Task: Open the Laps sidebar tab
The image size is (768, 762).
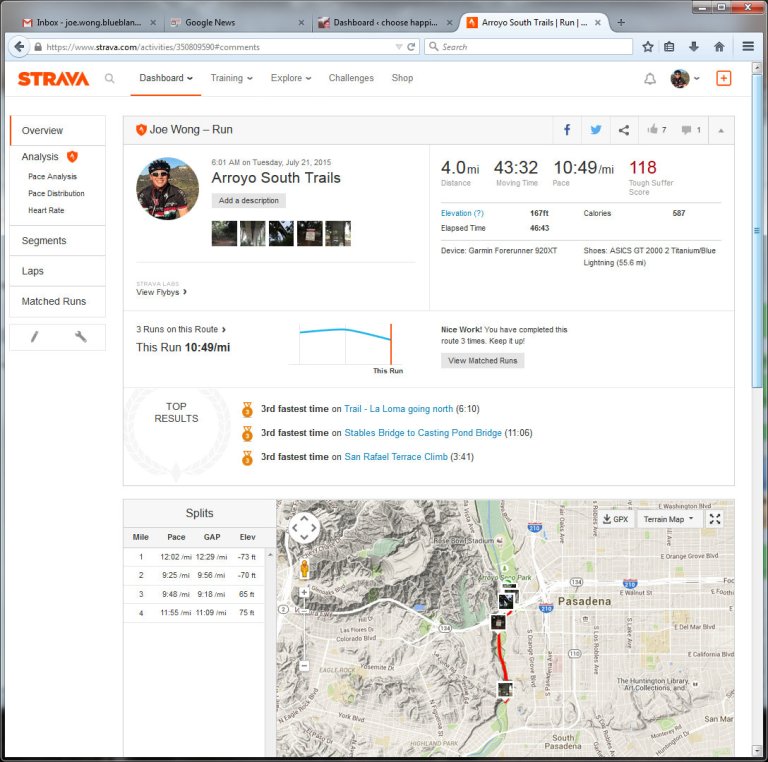Action: [x=58, y=271]
